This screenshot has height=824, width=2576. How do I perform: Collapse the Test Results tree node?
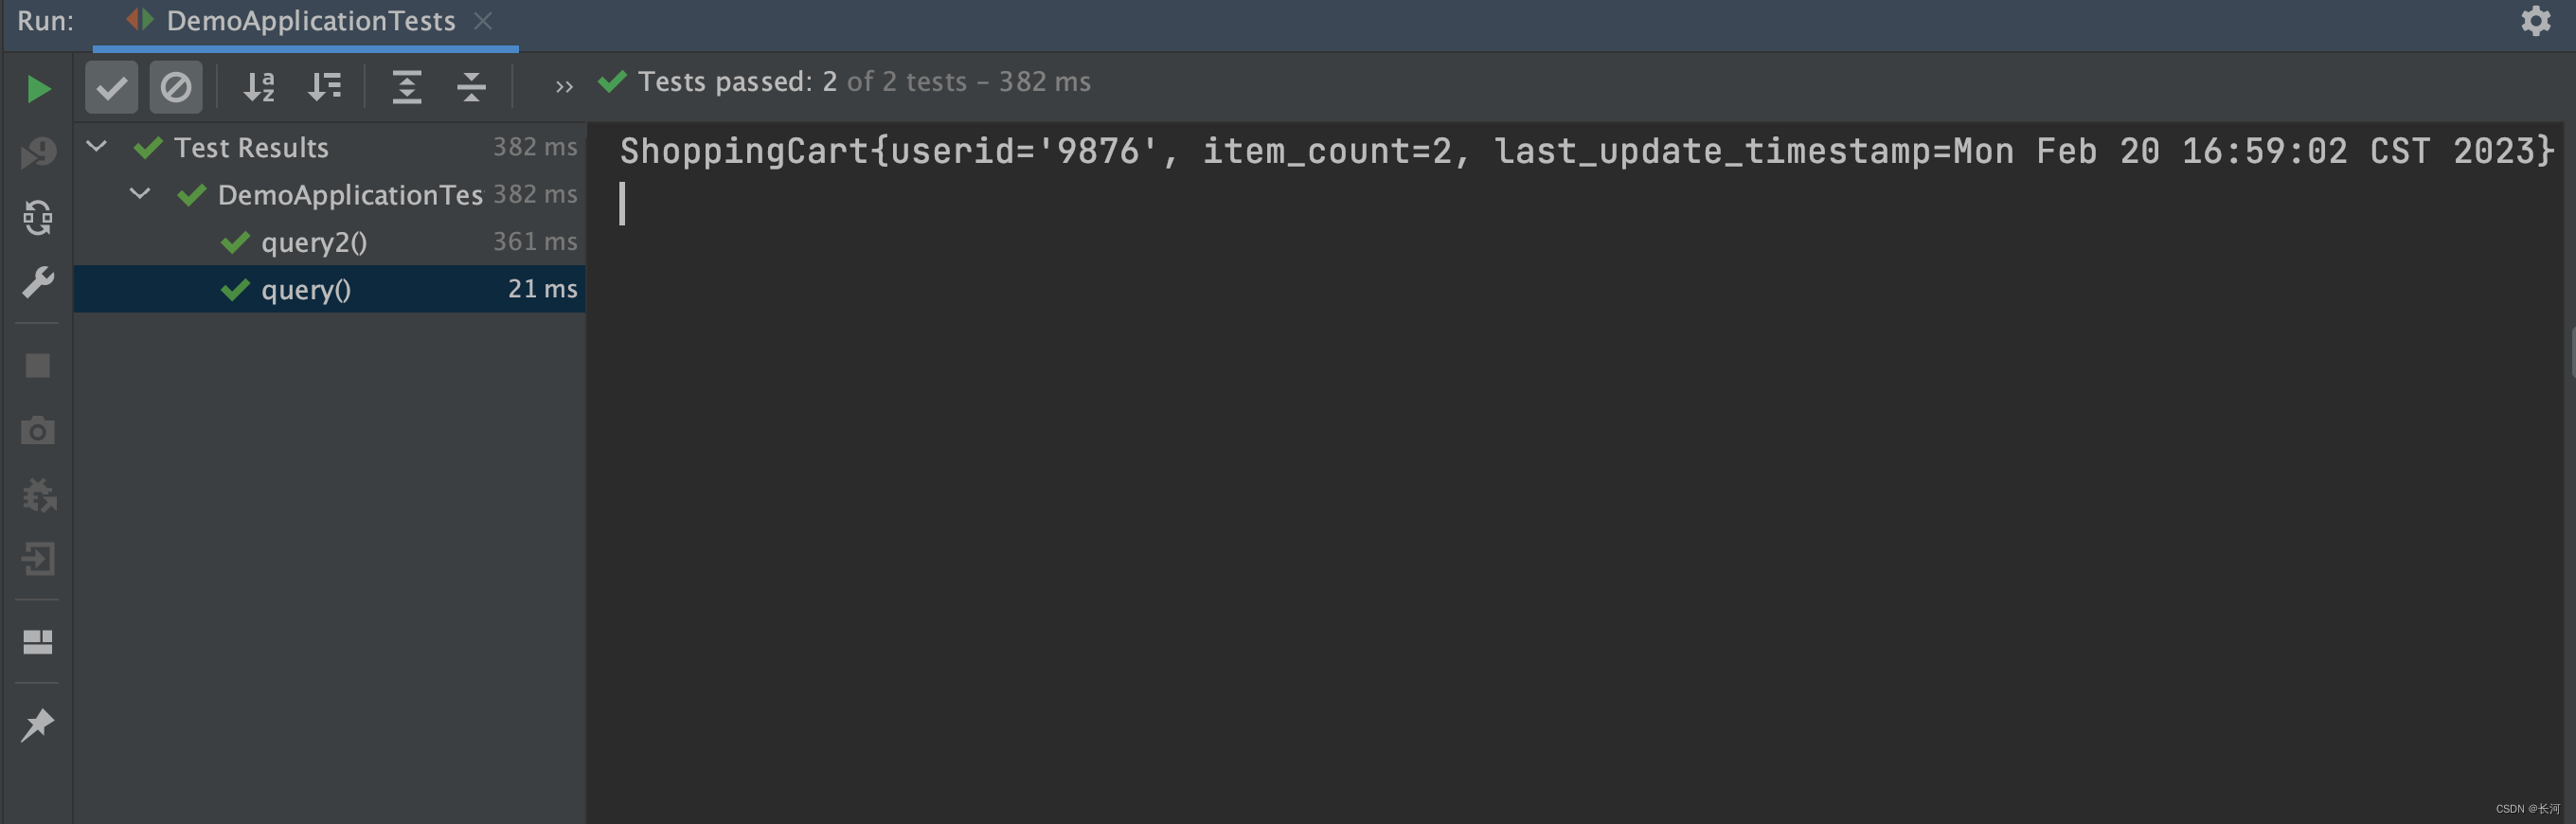click(97, 147)
